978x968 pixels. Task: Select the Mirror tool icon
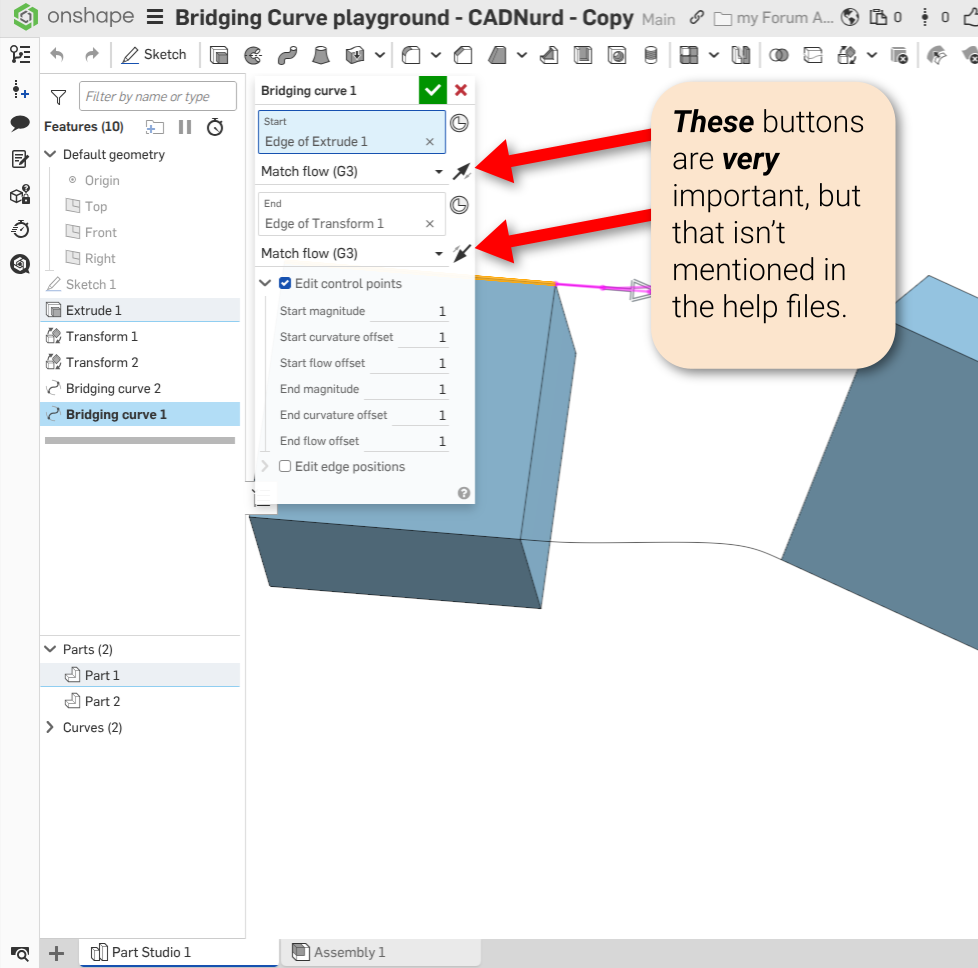[740, 56]
